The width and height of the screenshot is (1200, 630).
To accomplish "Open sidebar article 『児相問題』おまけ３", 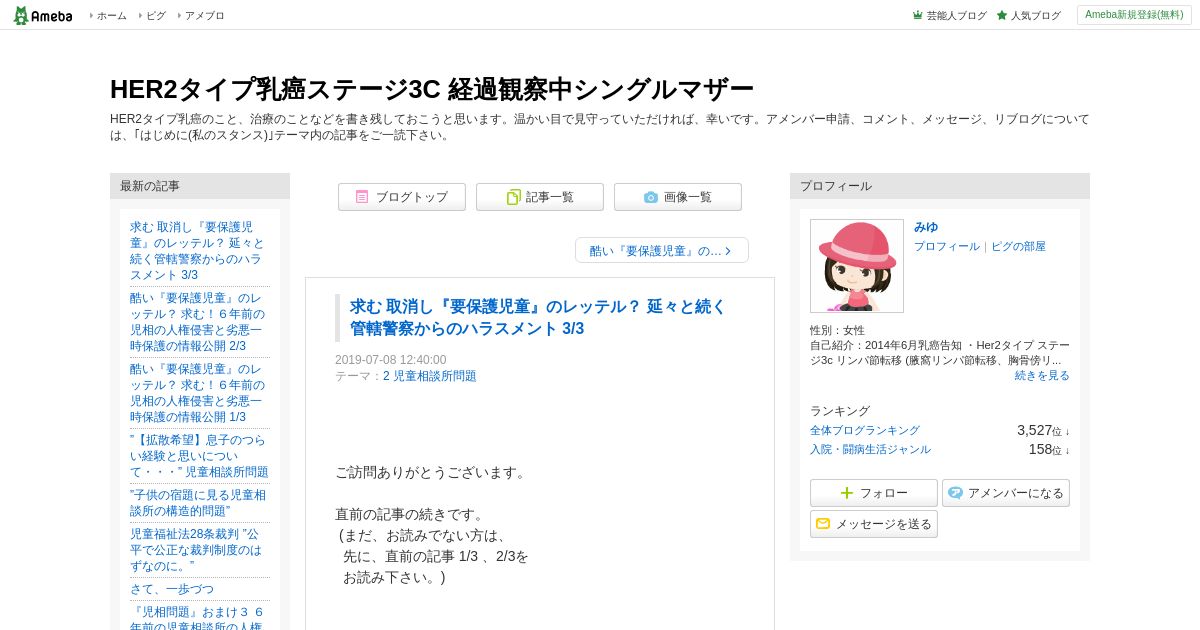I will coord(197,617).
